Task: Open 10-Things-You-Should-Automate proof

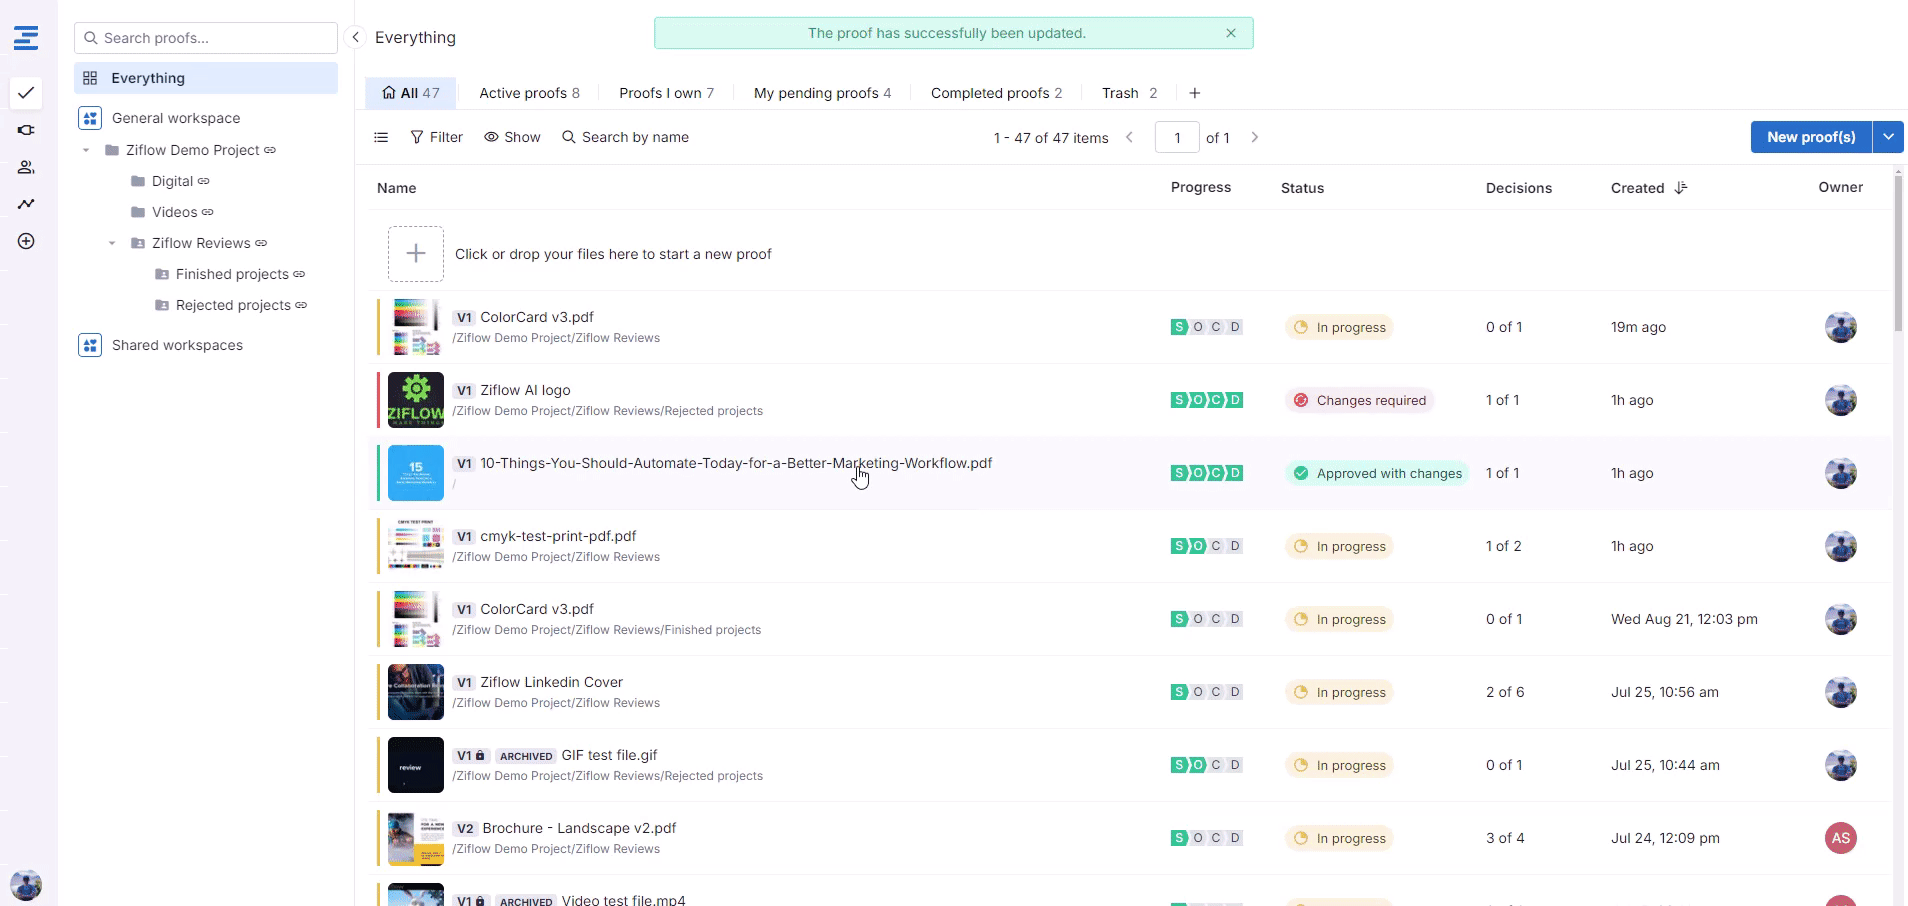Action: (x=736, y=463)
